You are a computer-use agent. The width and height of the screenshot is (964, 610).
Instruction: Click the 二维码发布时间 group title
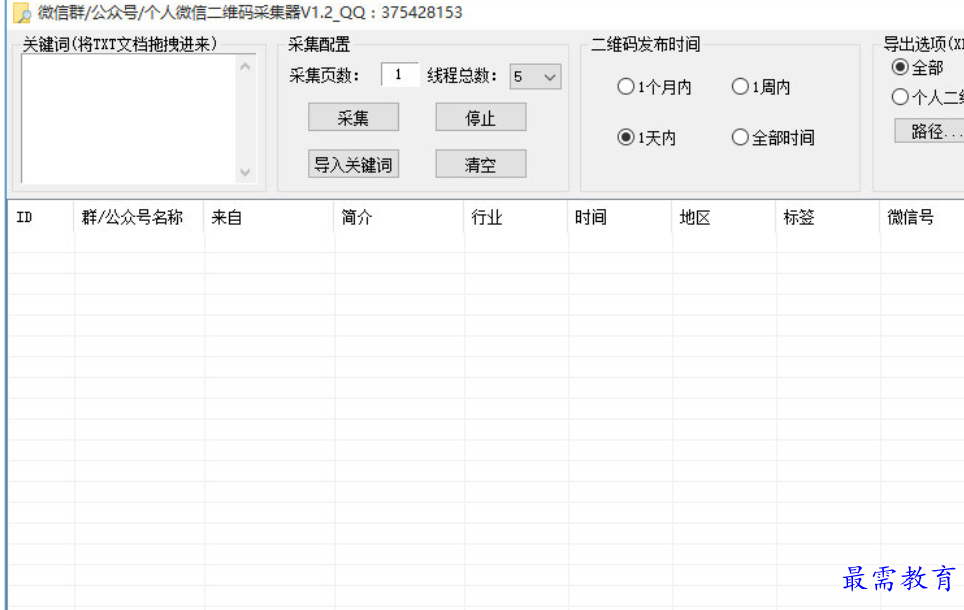click(x=646, y=44)
